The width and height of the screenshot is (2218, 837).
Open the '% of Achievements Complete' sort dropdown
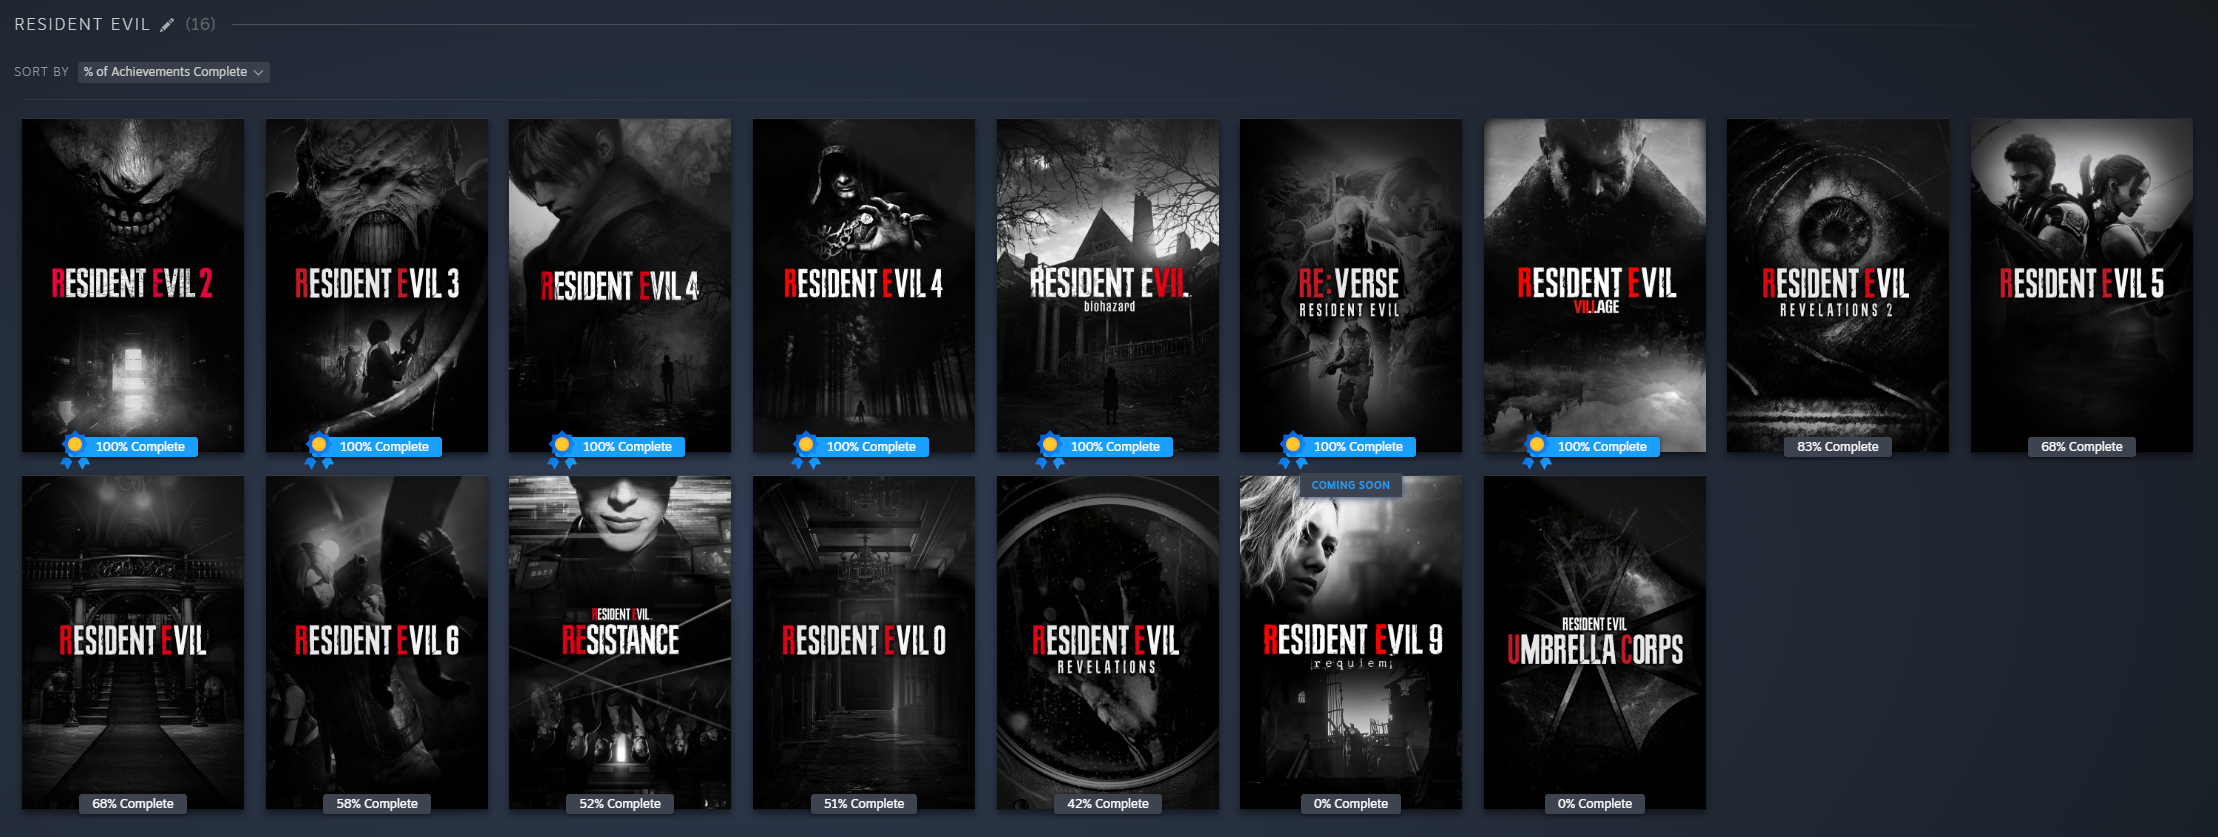click(x=173, y=72)
